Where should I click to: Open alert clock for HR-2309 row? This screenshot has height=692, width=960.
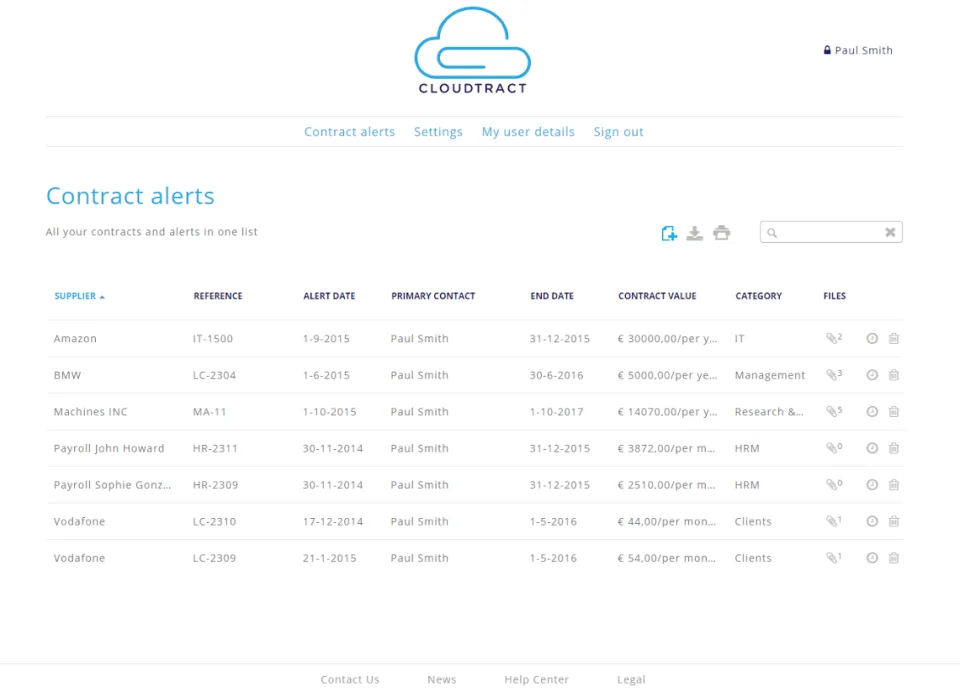pos(872,484)
